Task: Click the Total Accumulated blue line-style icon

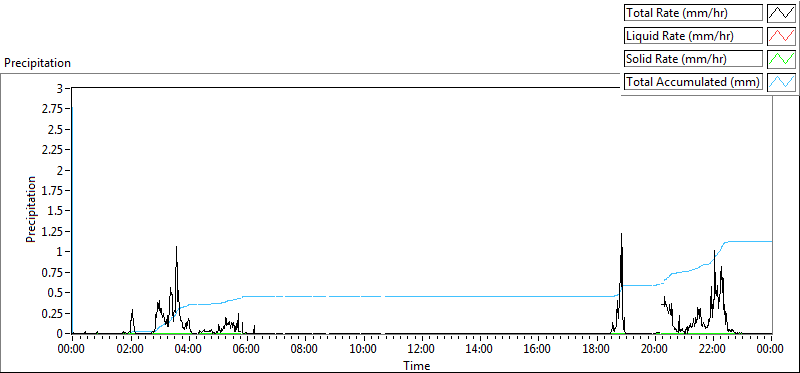Action: tap(782, 82)
